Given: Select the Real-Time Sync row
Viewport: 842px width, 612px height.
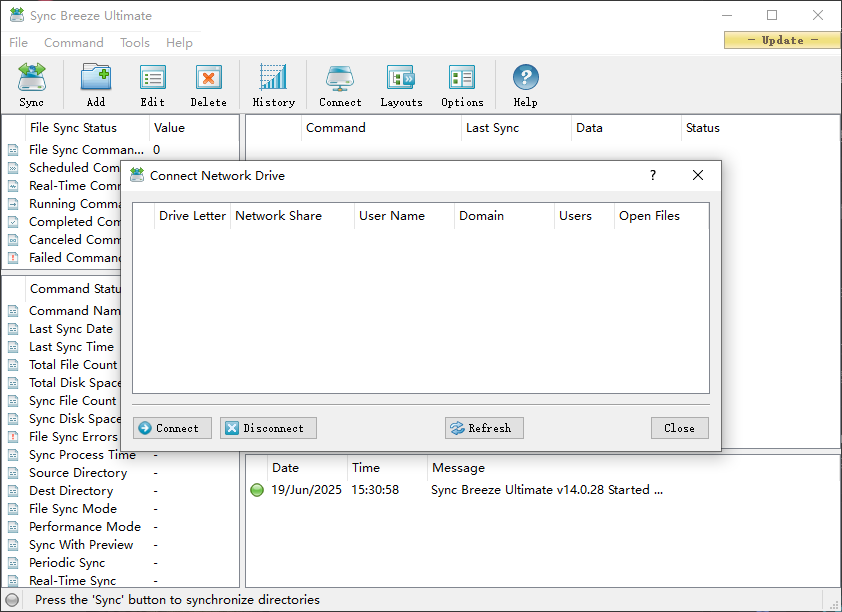Looking at the screenshot, I should [x=121, y=581].
